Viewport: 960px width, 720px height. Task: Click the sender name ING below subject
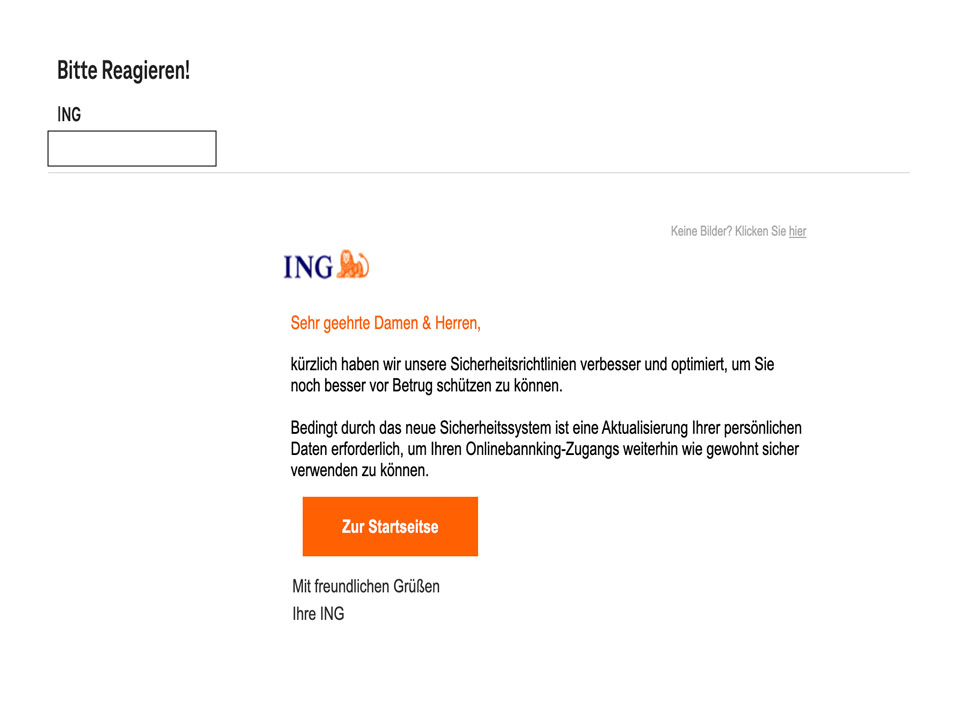[69, 114]
